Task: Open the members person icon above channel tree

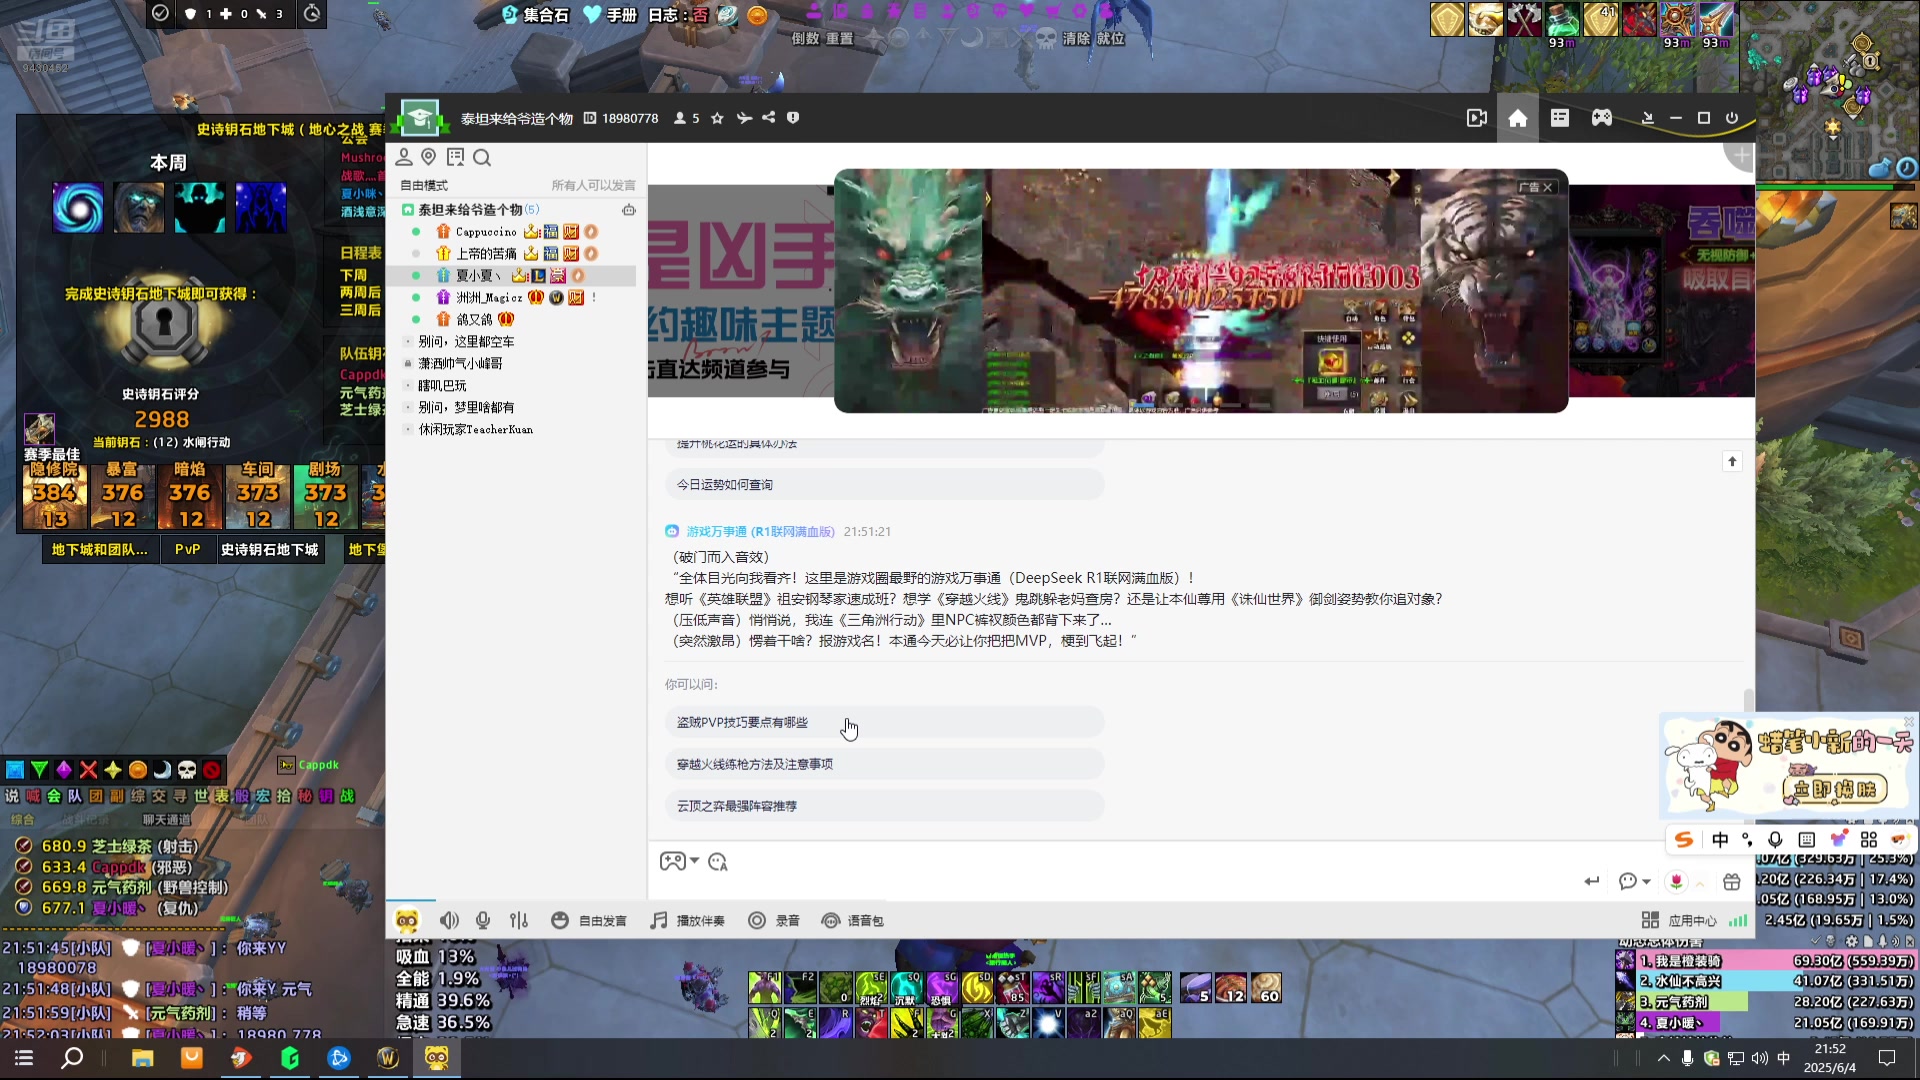Action: [x=404, y=157]
